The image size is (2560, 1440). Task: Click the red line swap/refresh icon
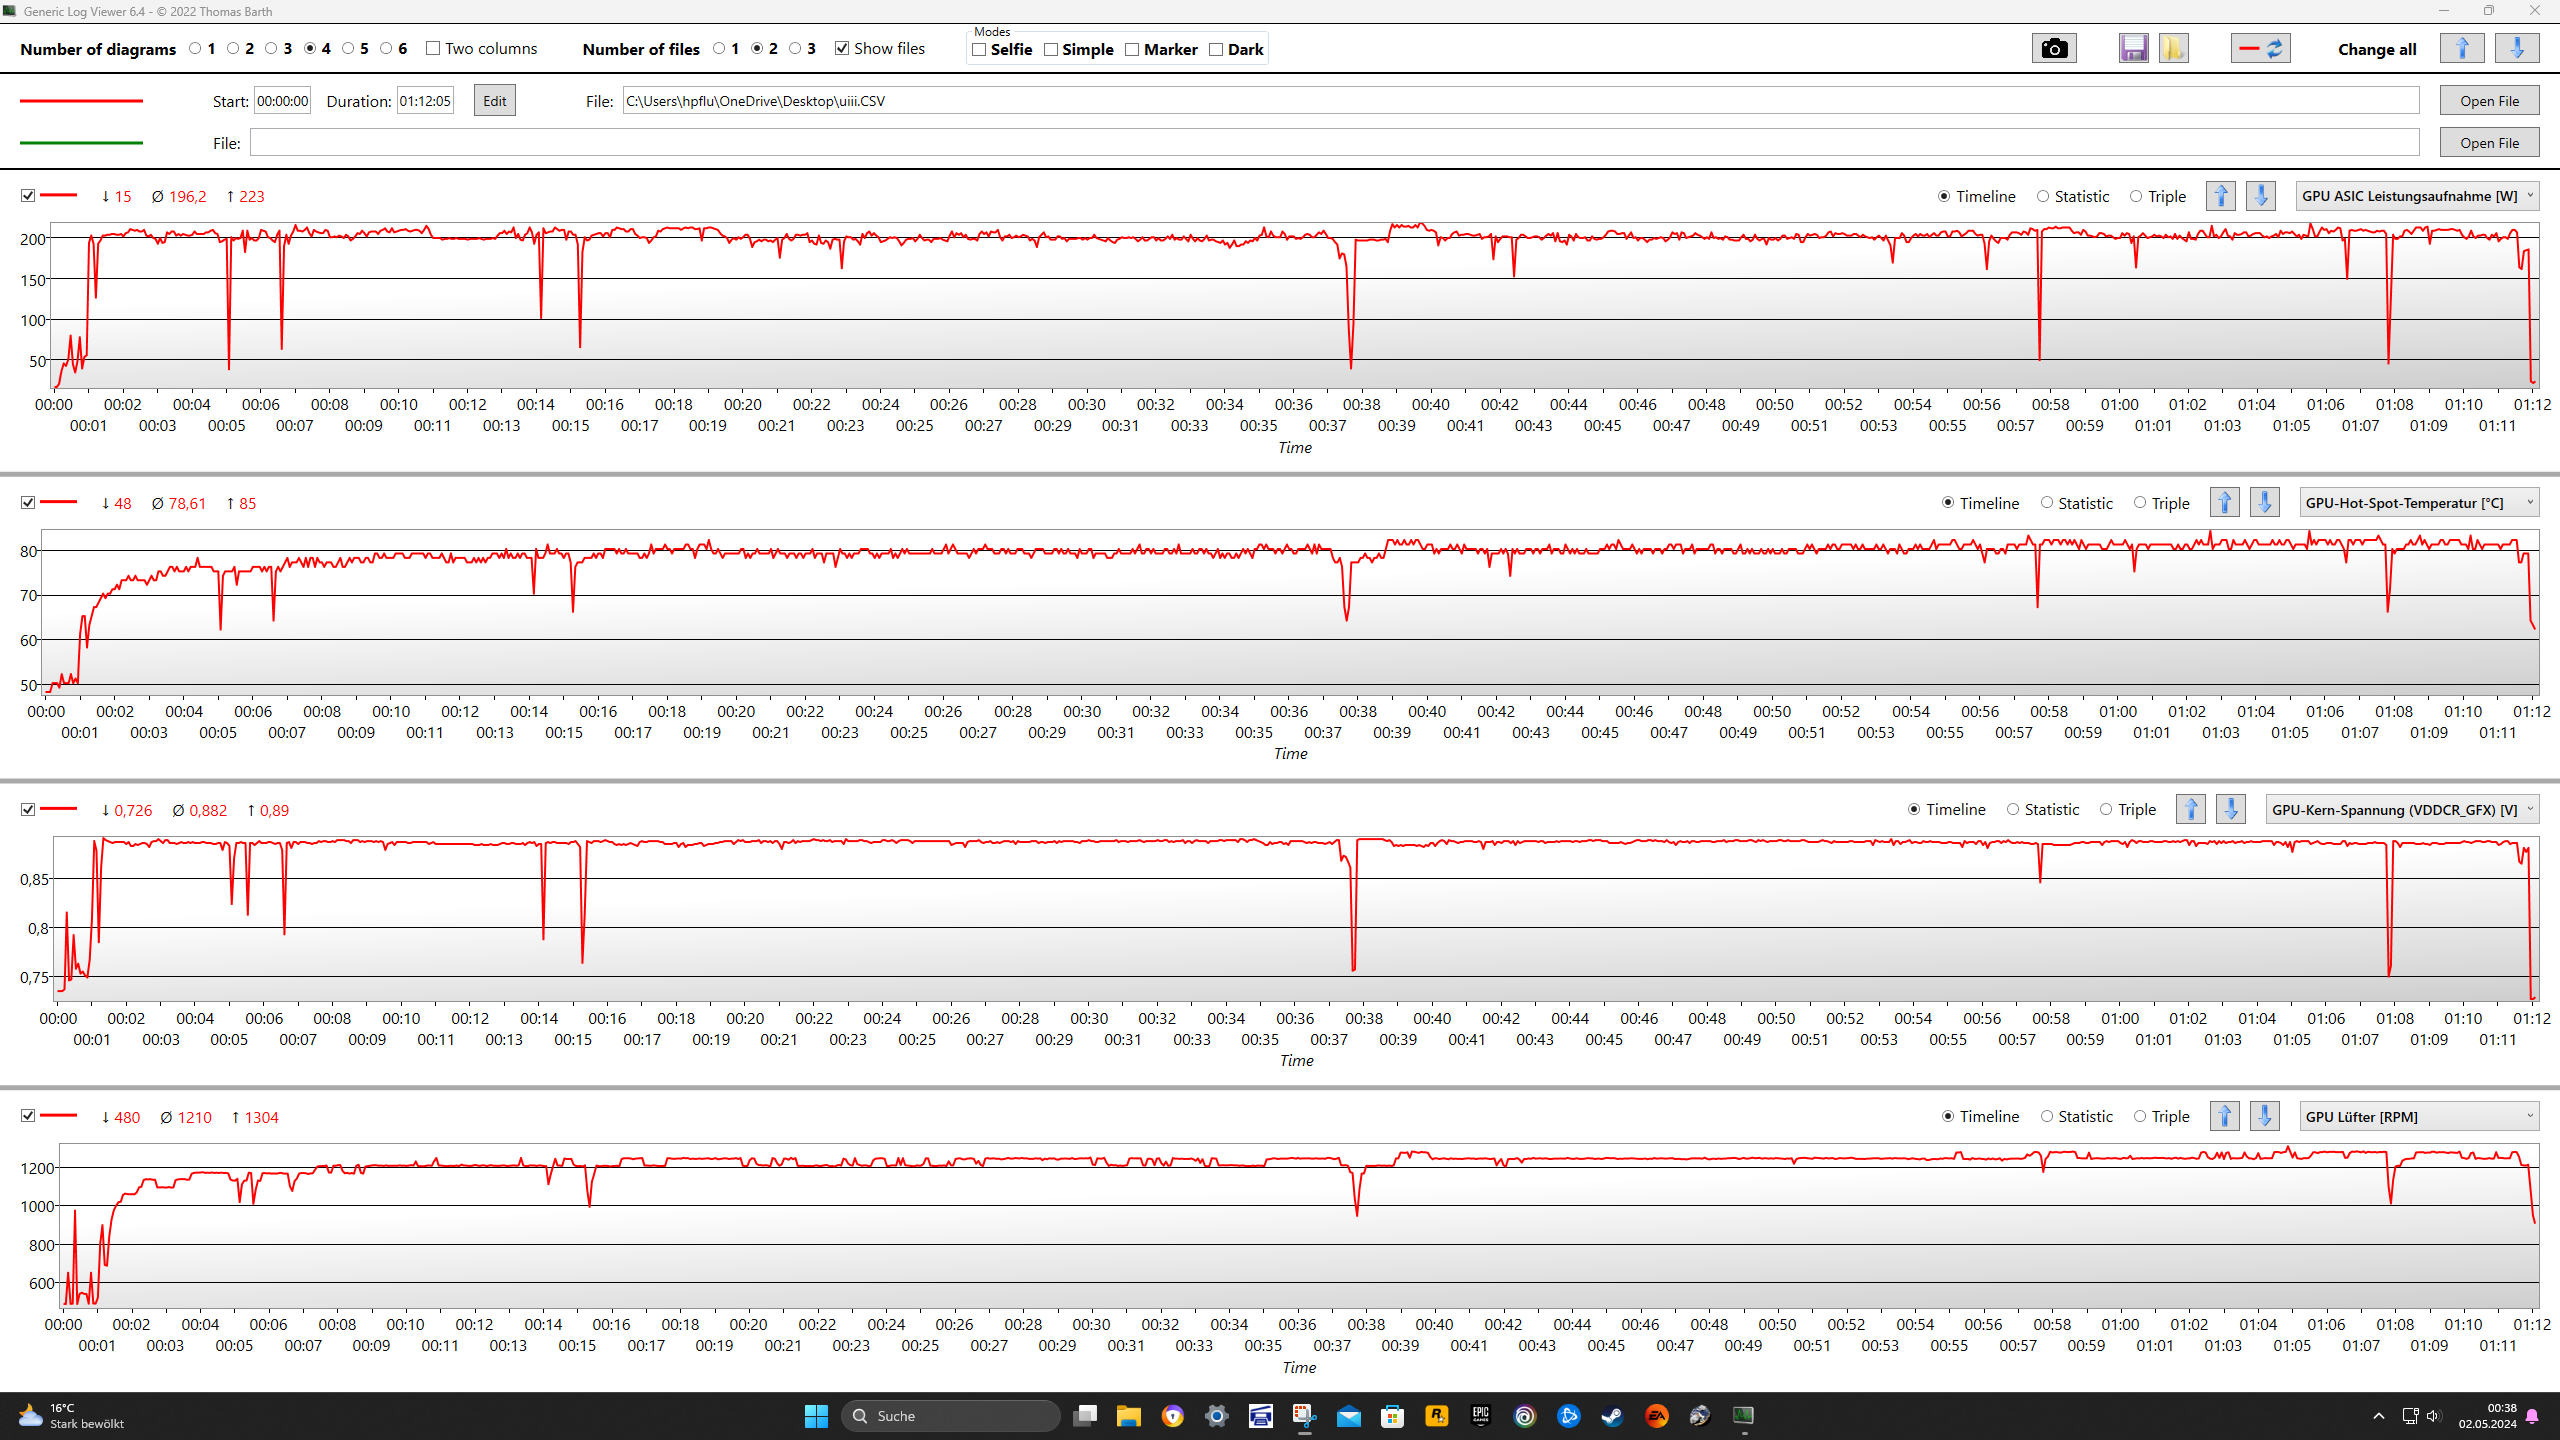[2260, 49]
